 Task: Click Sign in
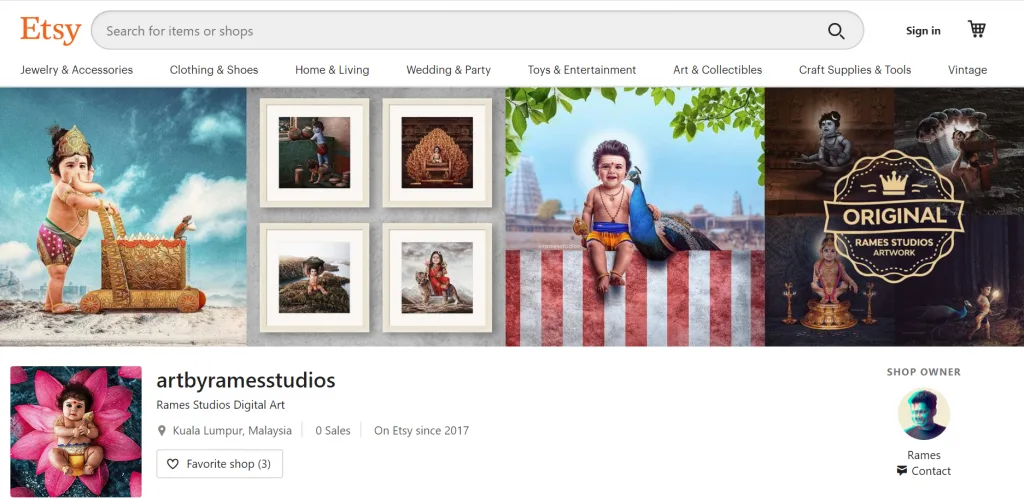pyautogui.click(x=923, y=31)
